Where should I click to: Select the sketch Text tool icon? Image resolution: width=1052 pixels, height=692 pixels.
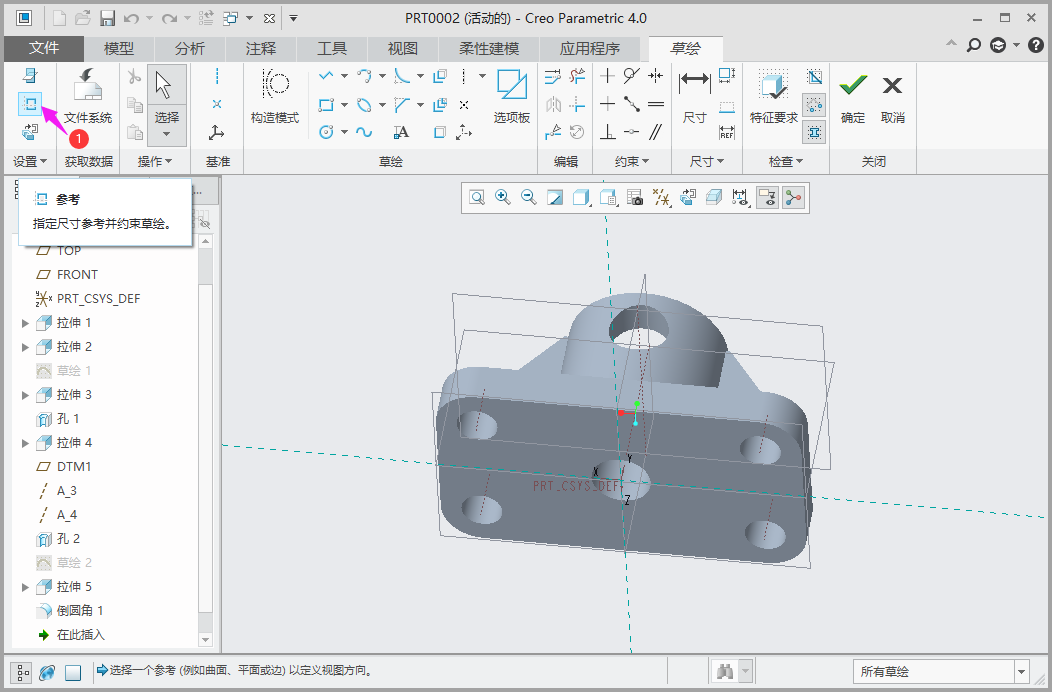point(401,132)
